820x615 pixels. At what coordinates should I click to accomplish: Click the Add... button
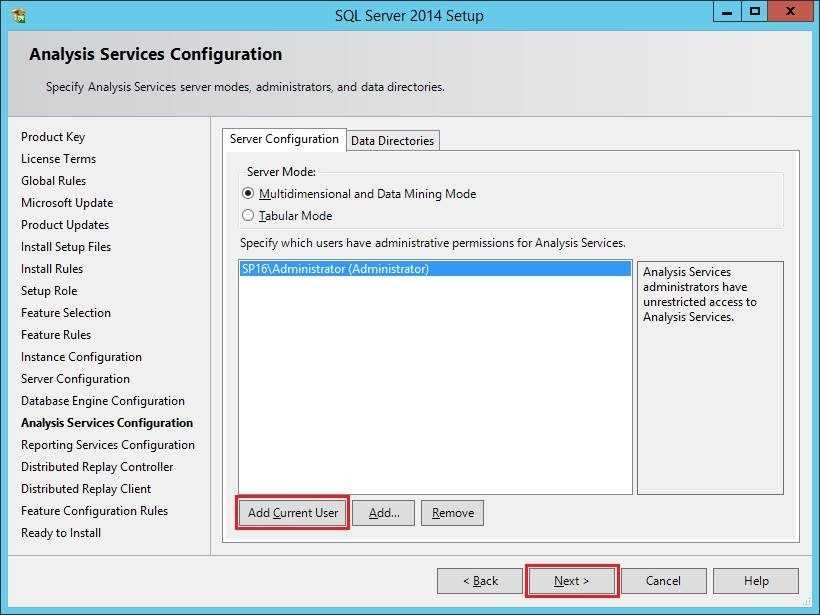pos(384,513)
